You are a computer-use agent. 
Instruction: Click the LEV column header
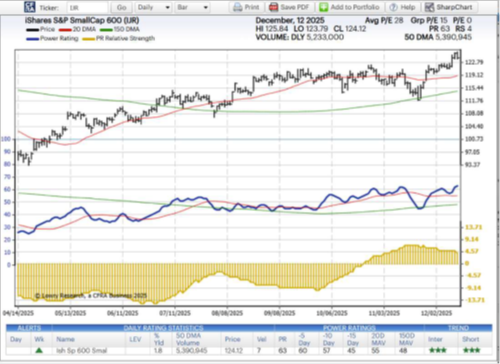click(x=135, y=339)
